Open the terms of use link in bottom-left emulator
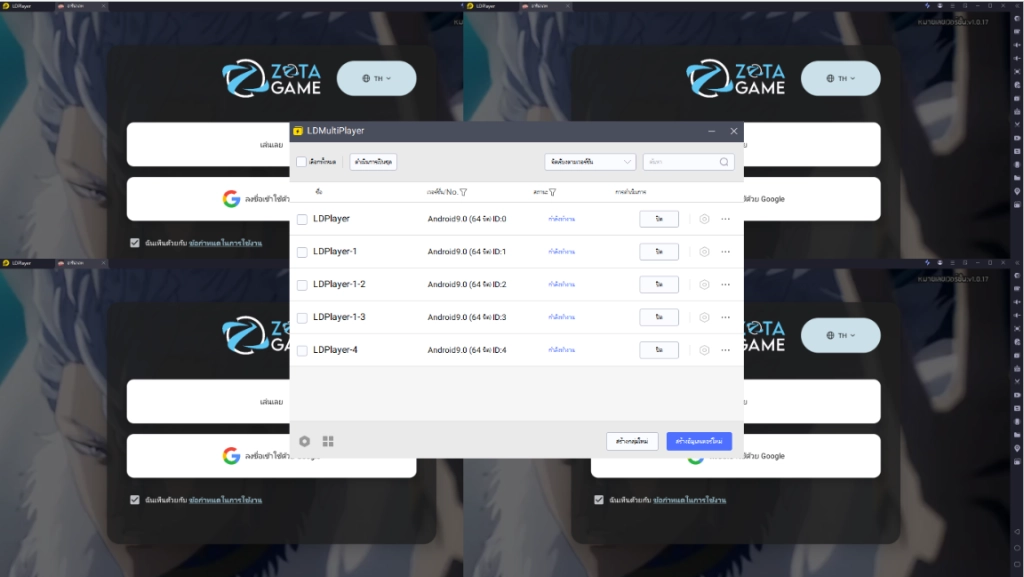The width and height of the screenshot is (1024, 577). click(x=225, y=500)
